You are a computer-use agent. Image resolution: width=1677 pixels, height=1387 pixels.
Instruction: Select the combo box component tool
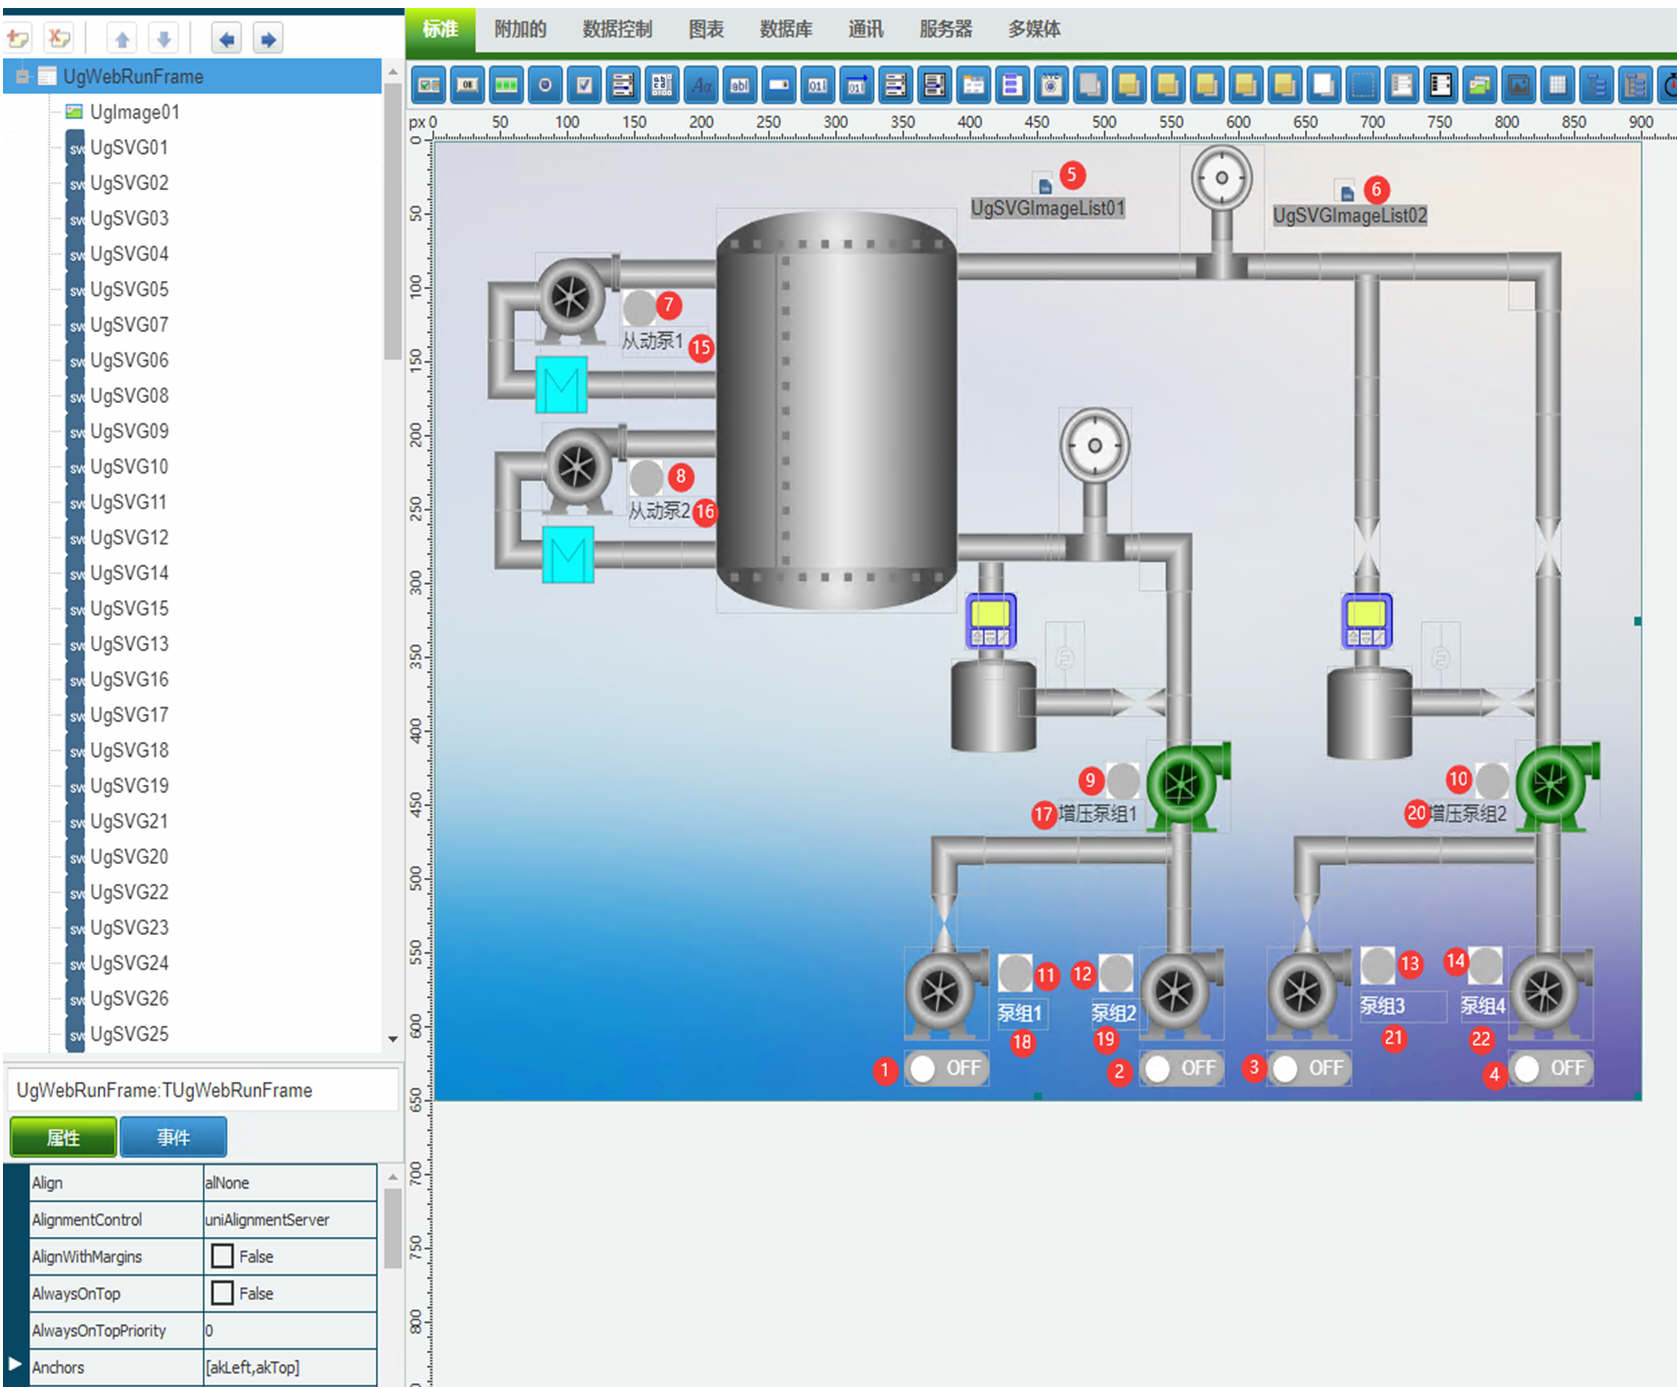(x=778, y=86)
